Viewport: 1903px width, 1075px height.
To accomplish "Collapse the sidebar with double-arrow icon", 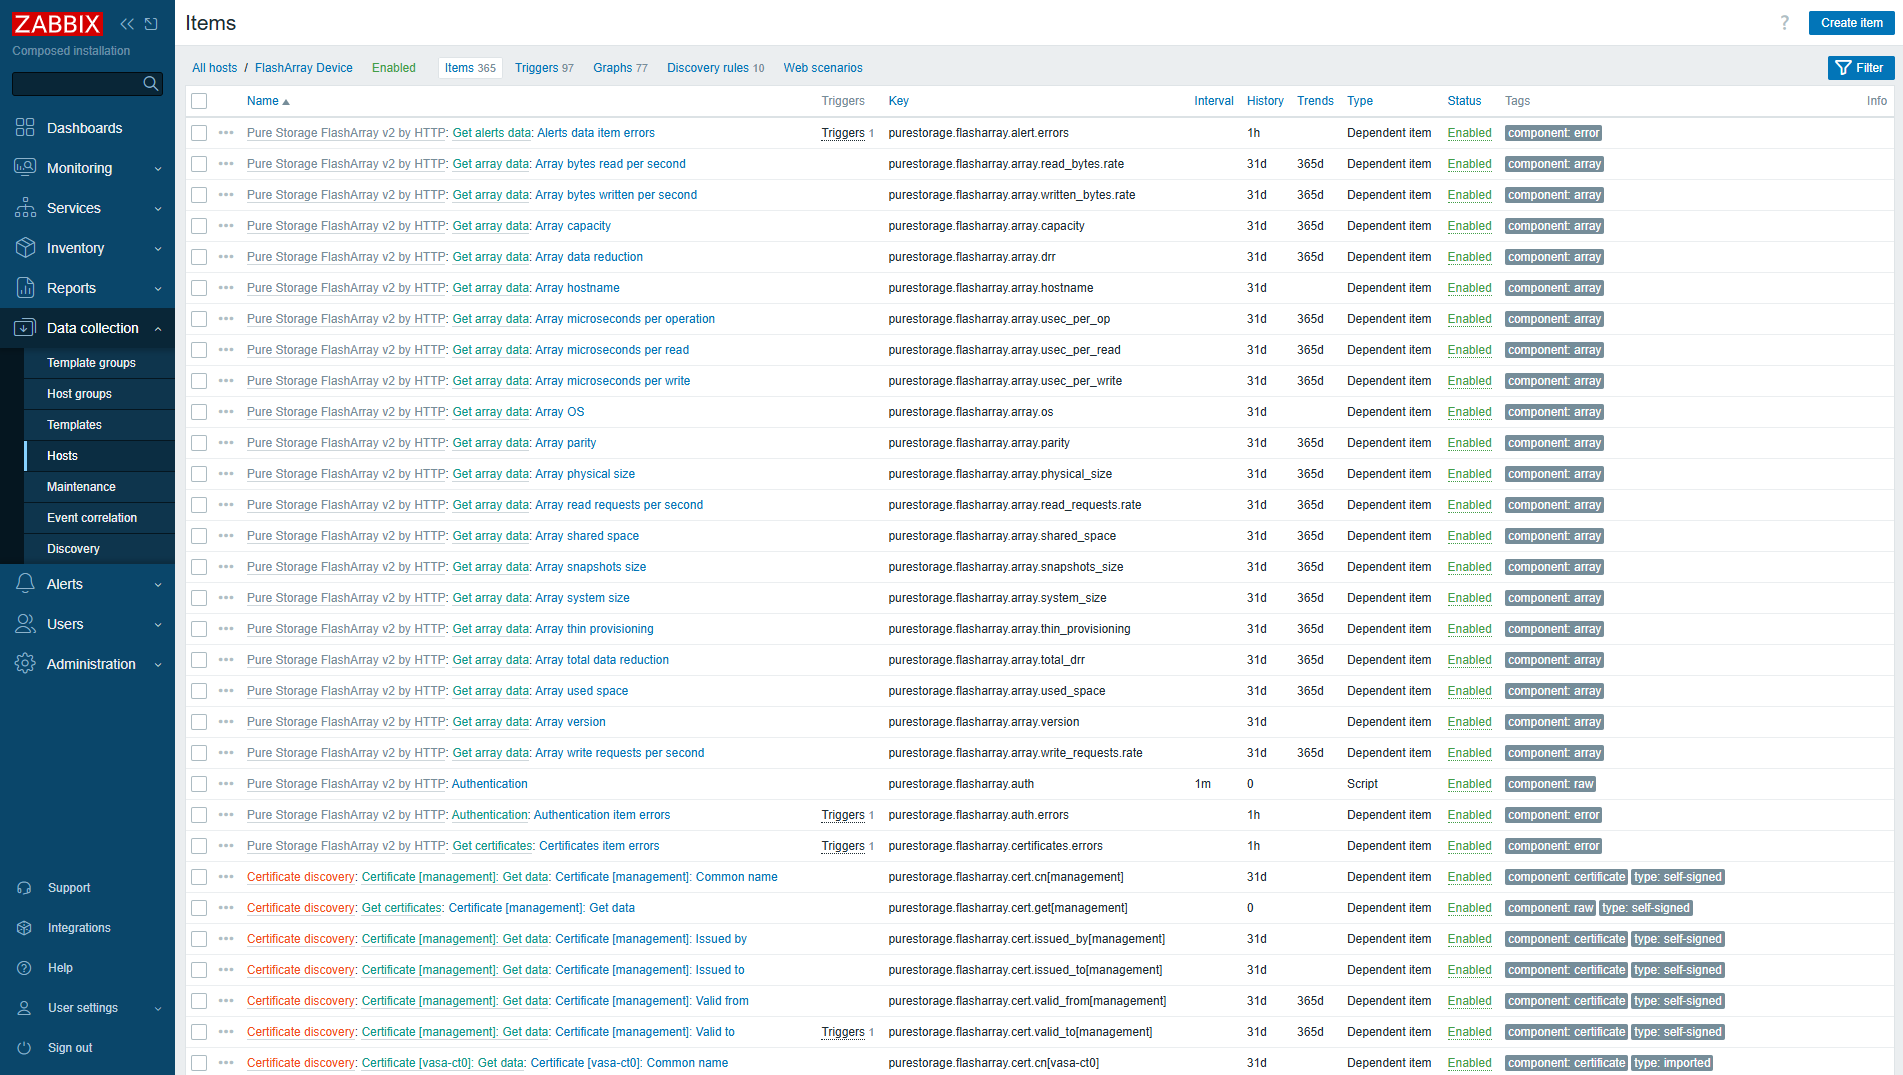I will [127, 24].
